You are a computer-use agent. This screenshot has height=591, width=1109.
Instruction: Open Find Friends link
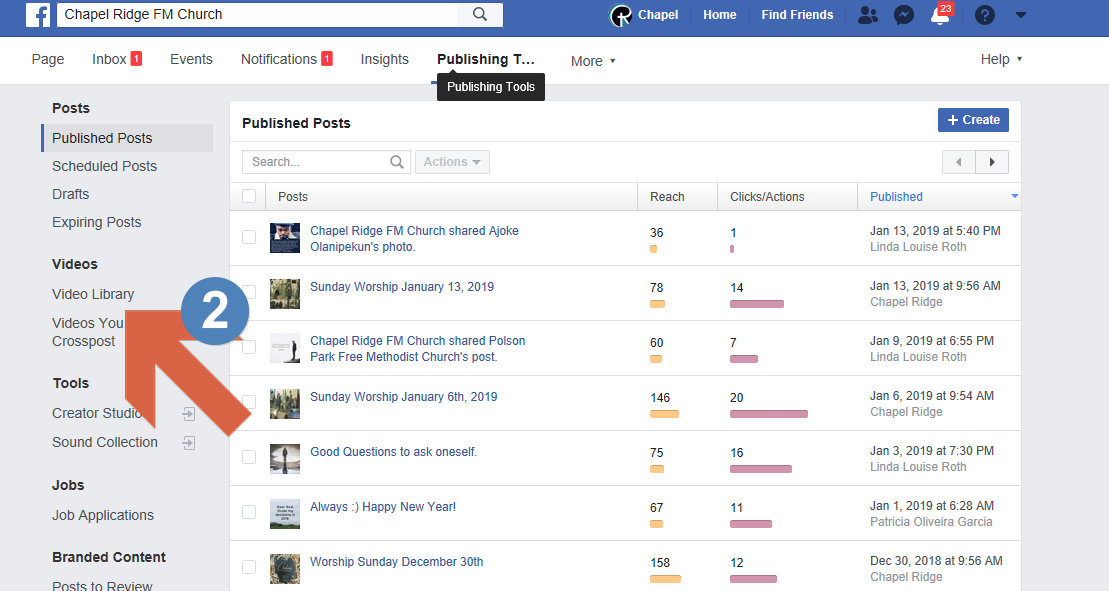coord(797,15)
